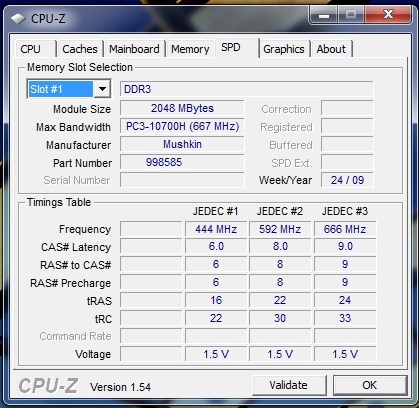Click the Validate button

point(289,385)
